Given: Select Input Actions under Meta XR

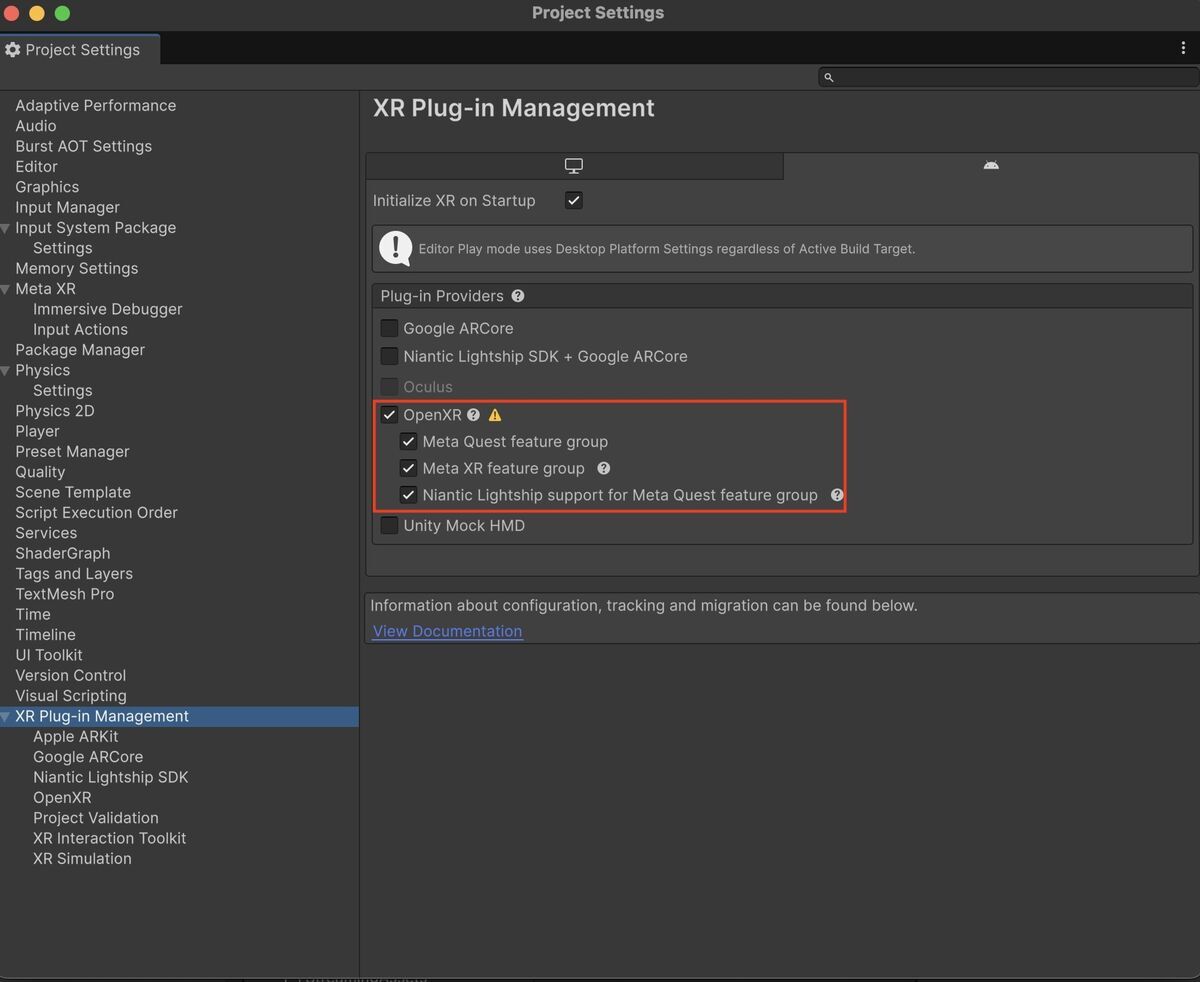Looking at the screenshot, I should pos(81,329).
